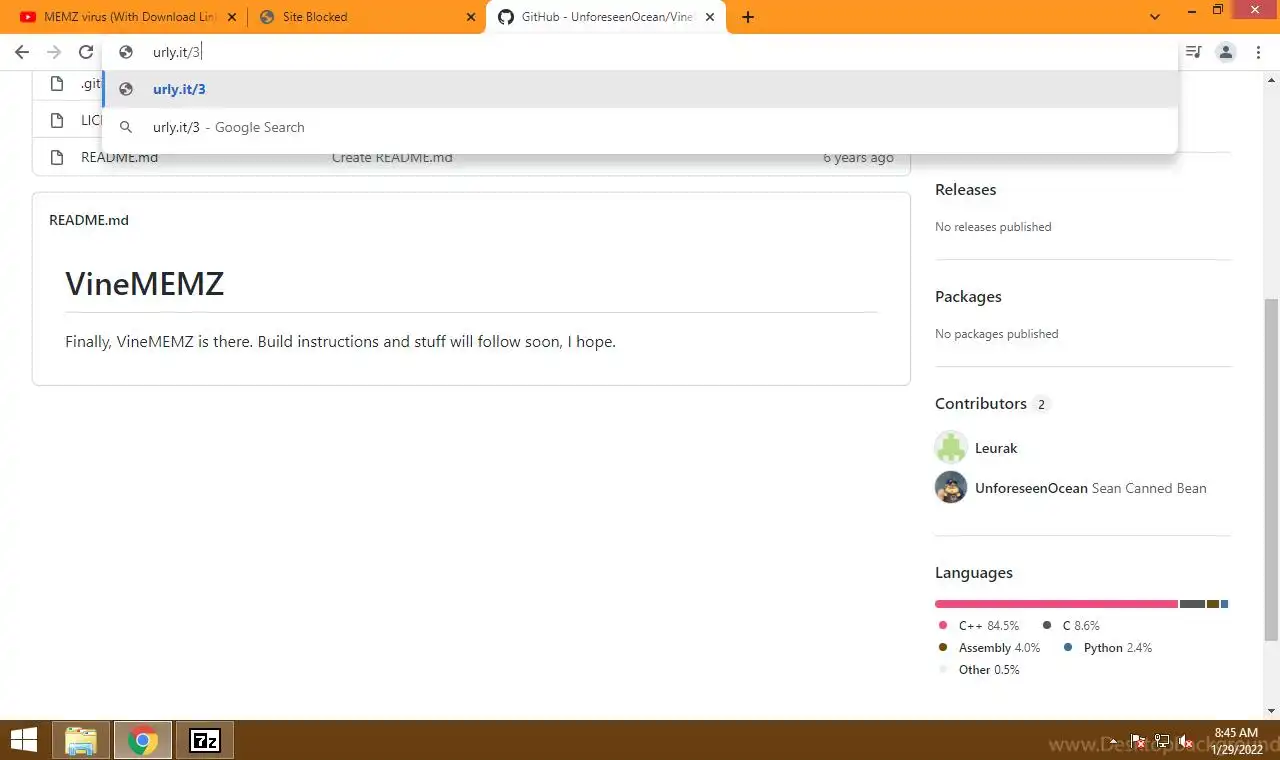Close the MEMZ virus YouTube tab

(x=231, y=17)
